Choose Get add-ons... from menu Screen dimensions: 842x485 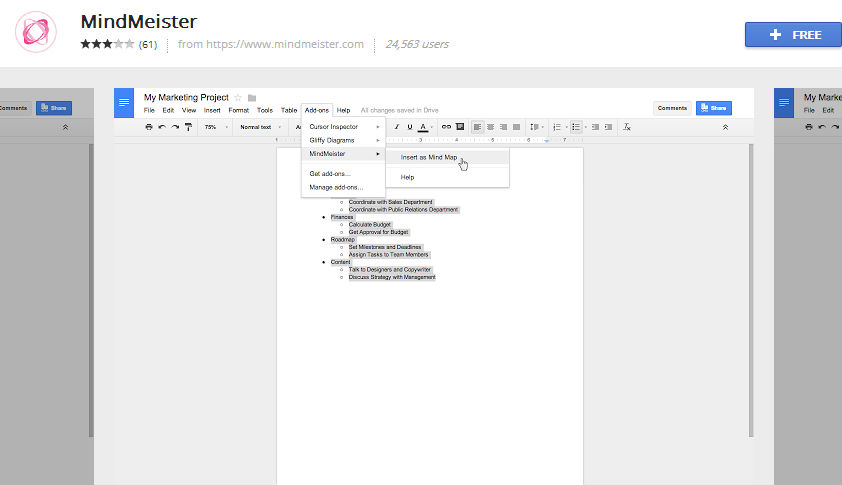[x=344, y=173]
